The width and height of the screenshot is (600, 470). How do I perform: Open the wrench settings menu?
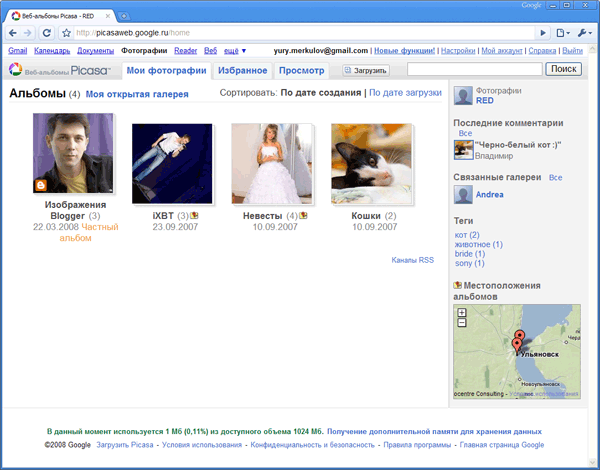coord(585,33)
